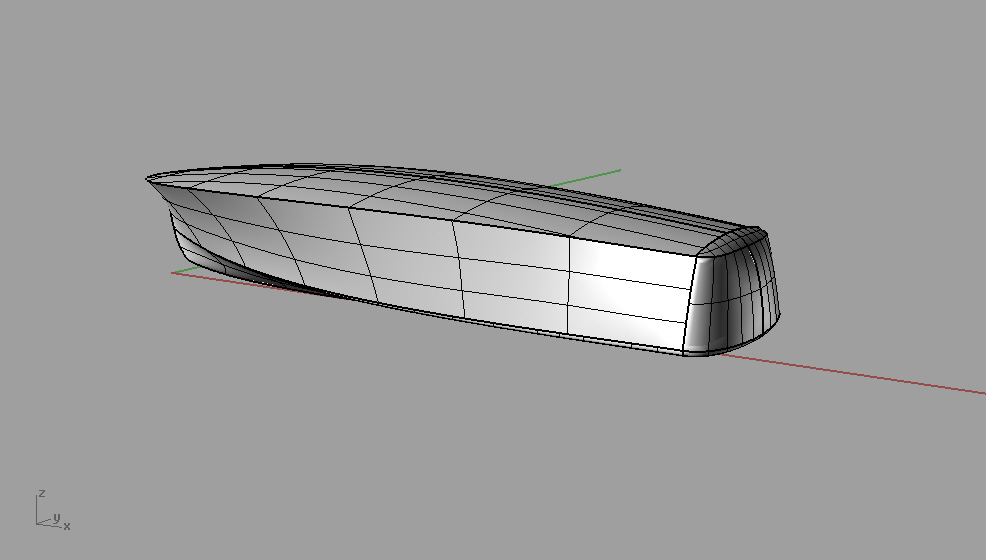
Task: Click the z label on the axes icon
Action: click(x=41, y=493)
